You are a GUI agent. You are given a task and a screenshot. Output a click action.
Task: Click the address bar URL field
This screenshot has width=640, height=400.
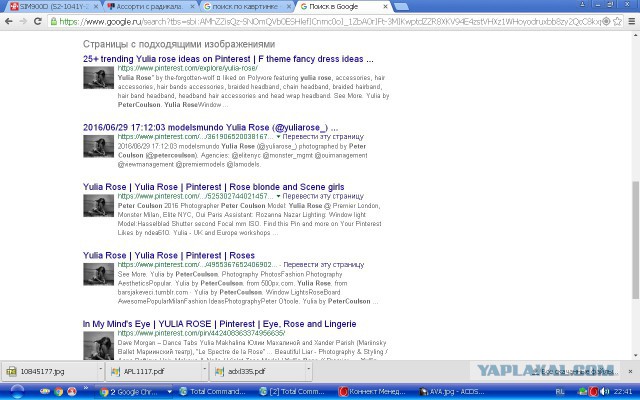pos(330,22)
